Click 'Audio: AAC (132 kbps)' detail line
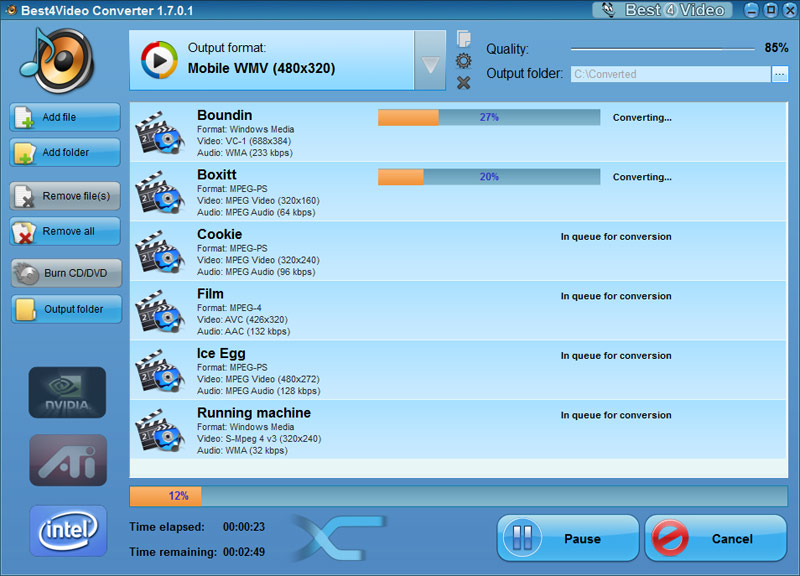 point(243,332)
